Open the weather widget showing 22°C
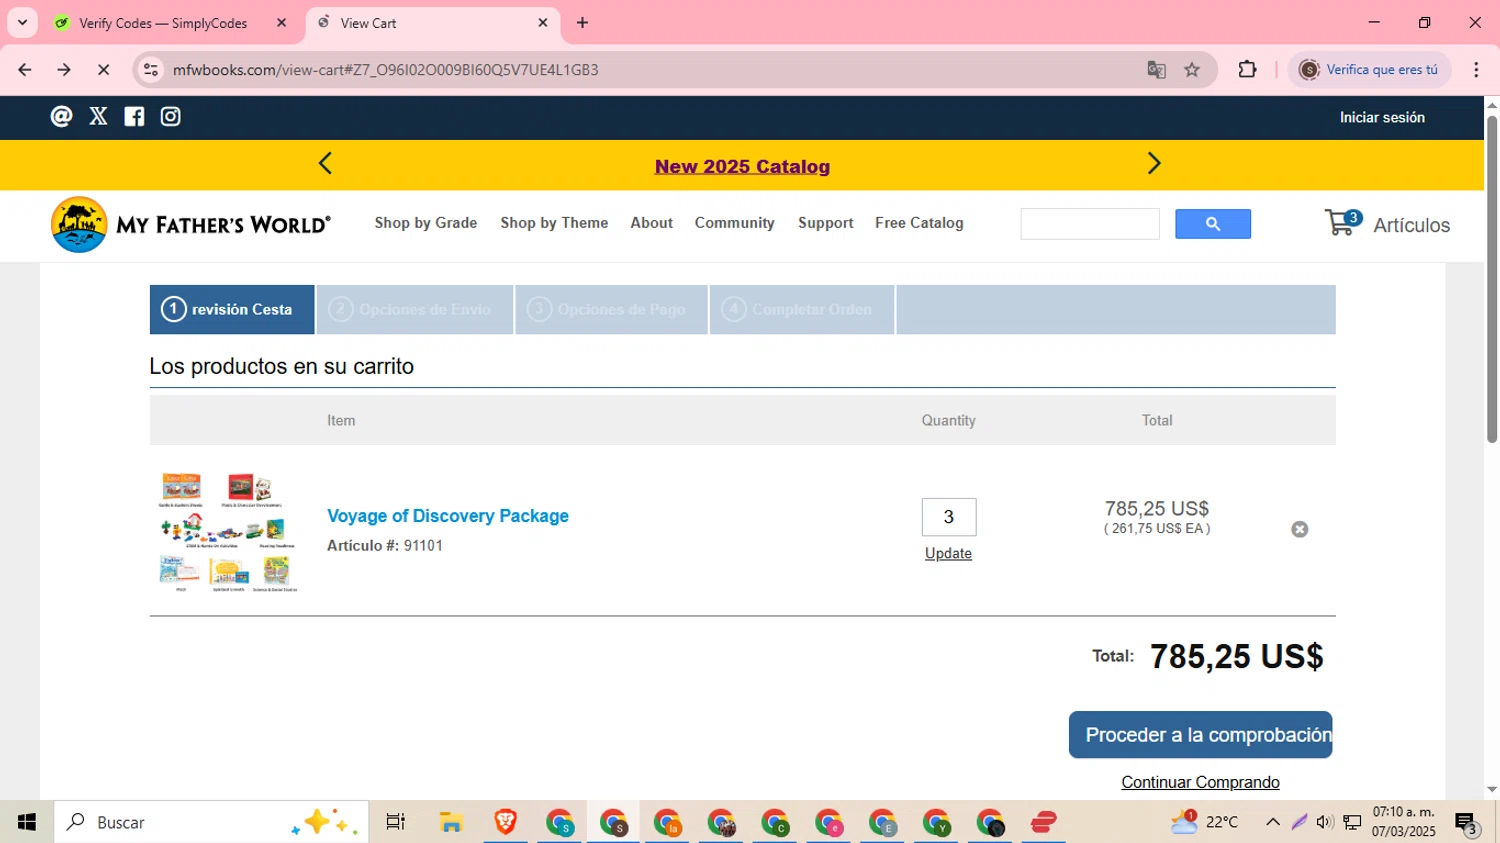Screen dimensions: 1500x843 tap(1205, 822)
